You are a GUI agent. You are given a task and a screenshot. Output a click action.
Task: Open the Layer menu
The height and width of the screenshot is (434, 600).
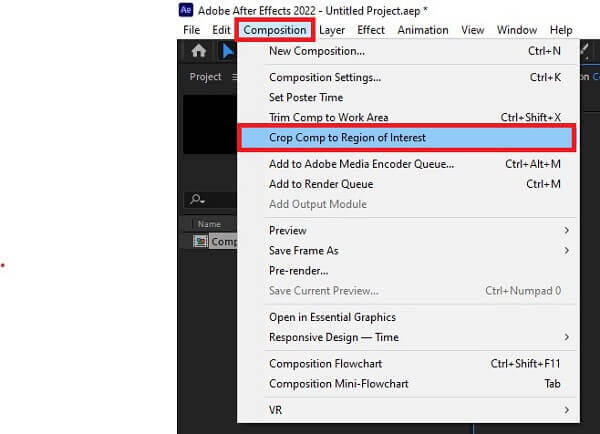point(332,30)
